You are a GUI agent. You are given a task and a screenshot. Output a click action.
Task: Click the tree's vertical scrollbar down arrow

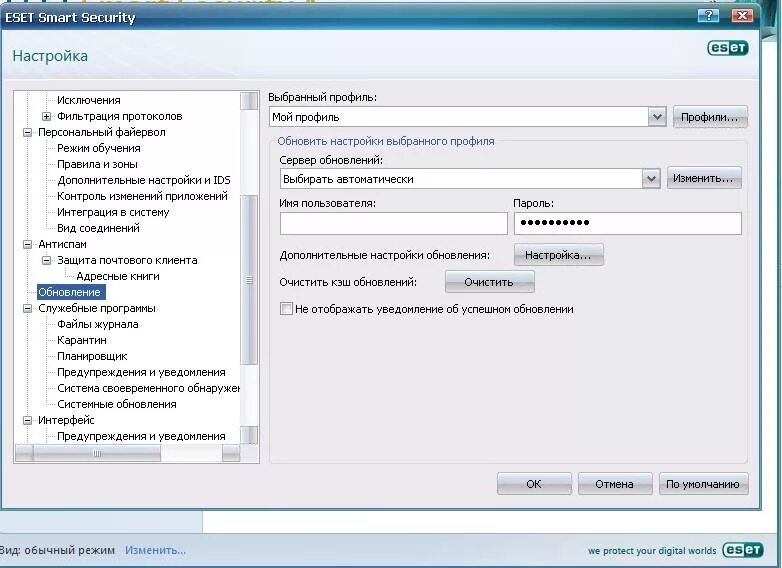coord(249,435)
